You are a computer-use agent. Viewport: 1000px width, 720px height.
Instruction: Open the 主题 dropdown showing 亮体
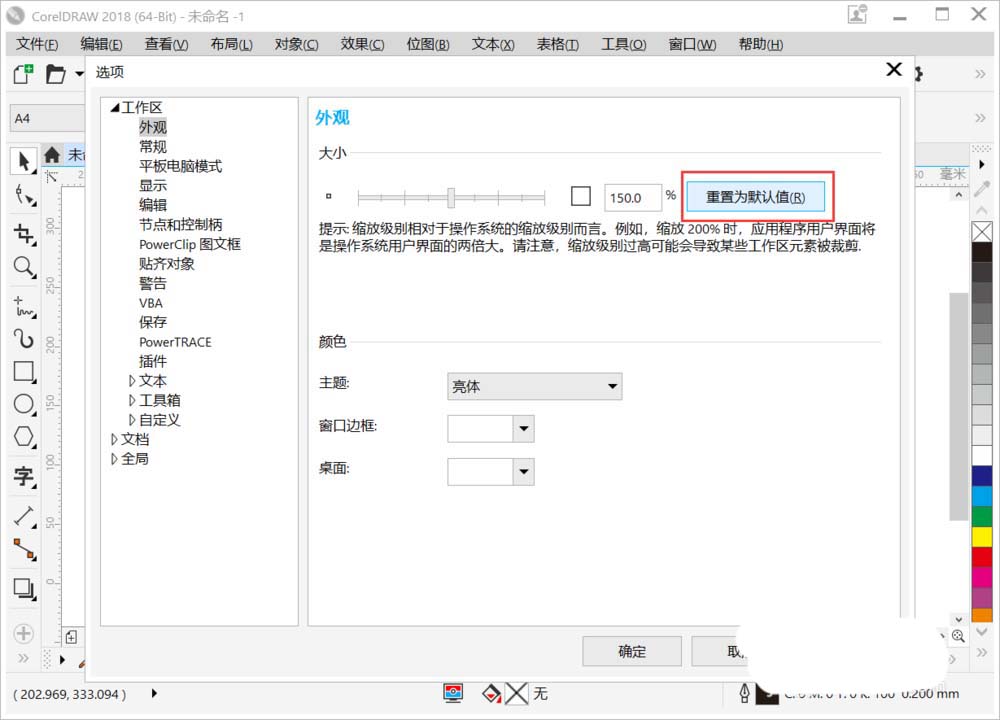click(533, 386)
